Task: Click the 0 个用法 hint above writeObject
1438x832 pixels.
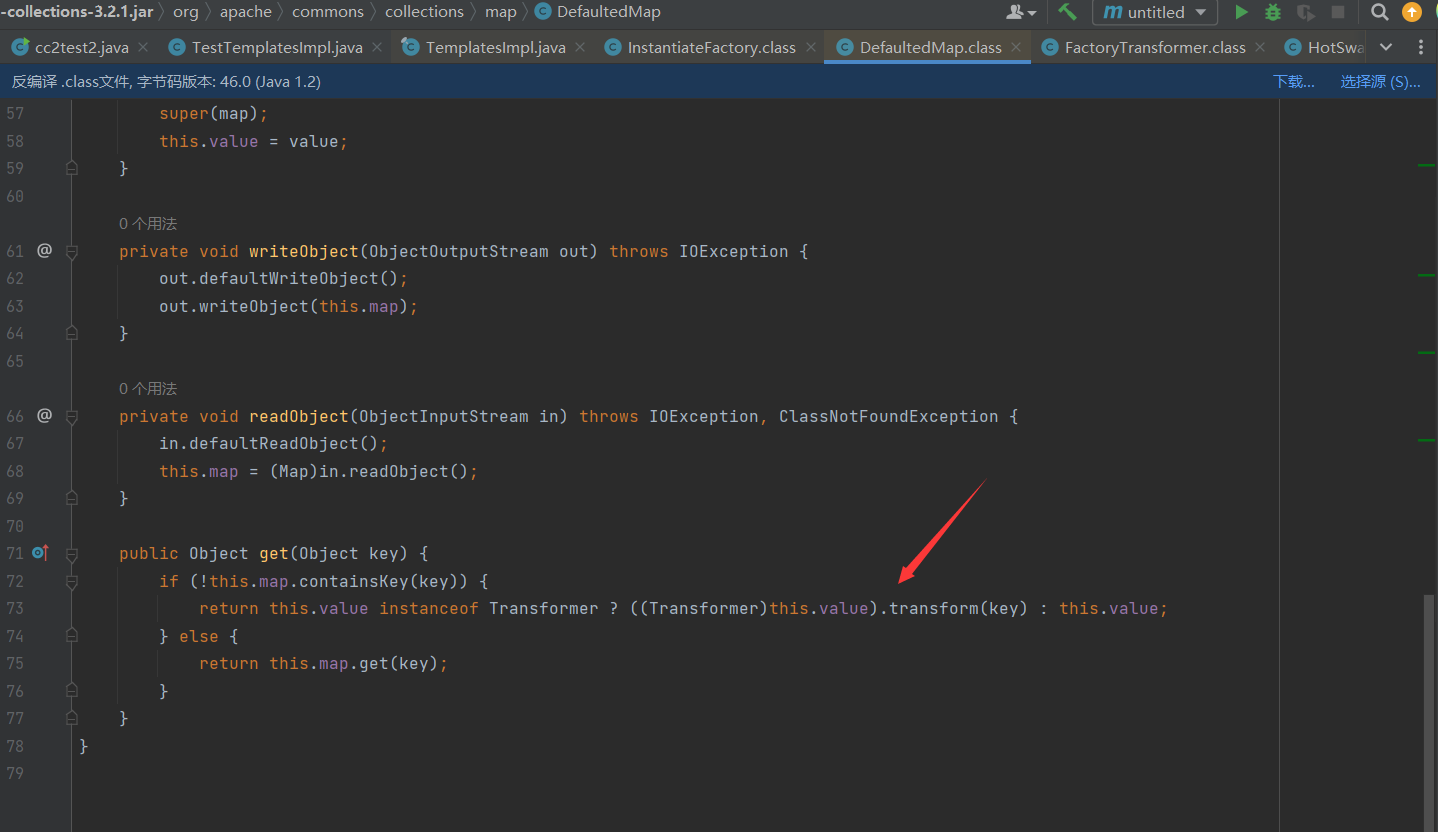Action: pyautogui.click(x=148, y=223)
